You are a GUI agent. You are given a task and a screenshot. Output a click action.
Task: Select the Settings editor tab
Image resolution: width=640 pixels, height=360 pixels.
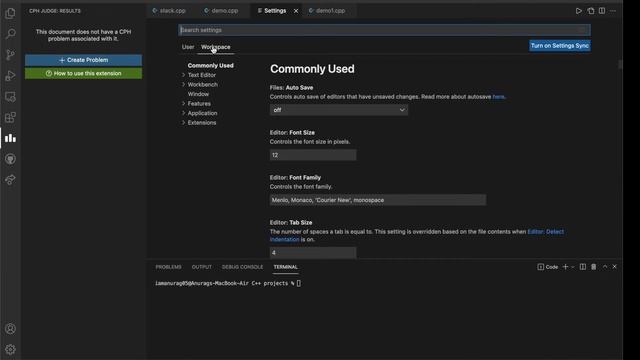click(275, 11)
